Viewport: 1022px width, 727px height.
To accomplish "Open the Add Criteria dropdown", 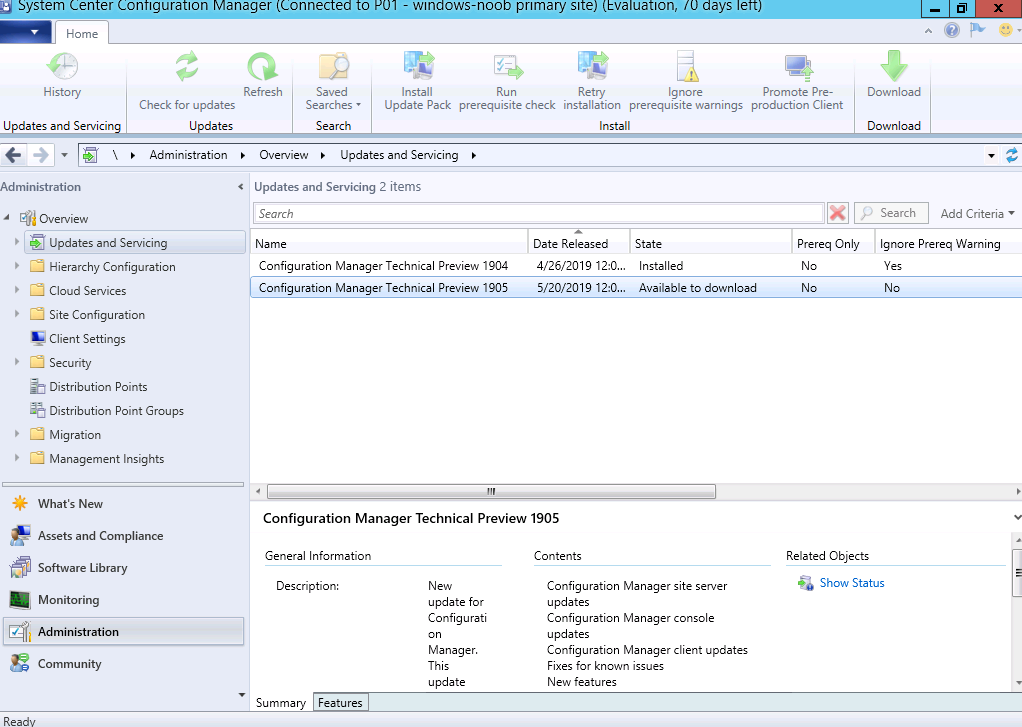I will (977, 214).
